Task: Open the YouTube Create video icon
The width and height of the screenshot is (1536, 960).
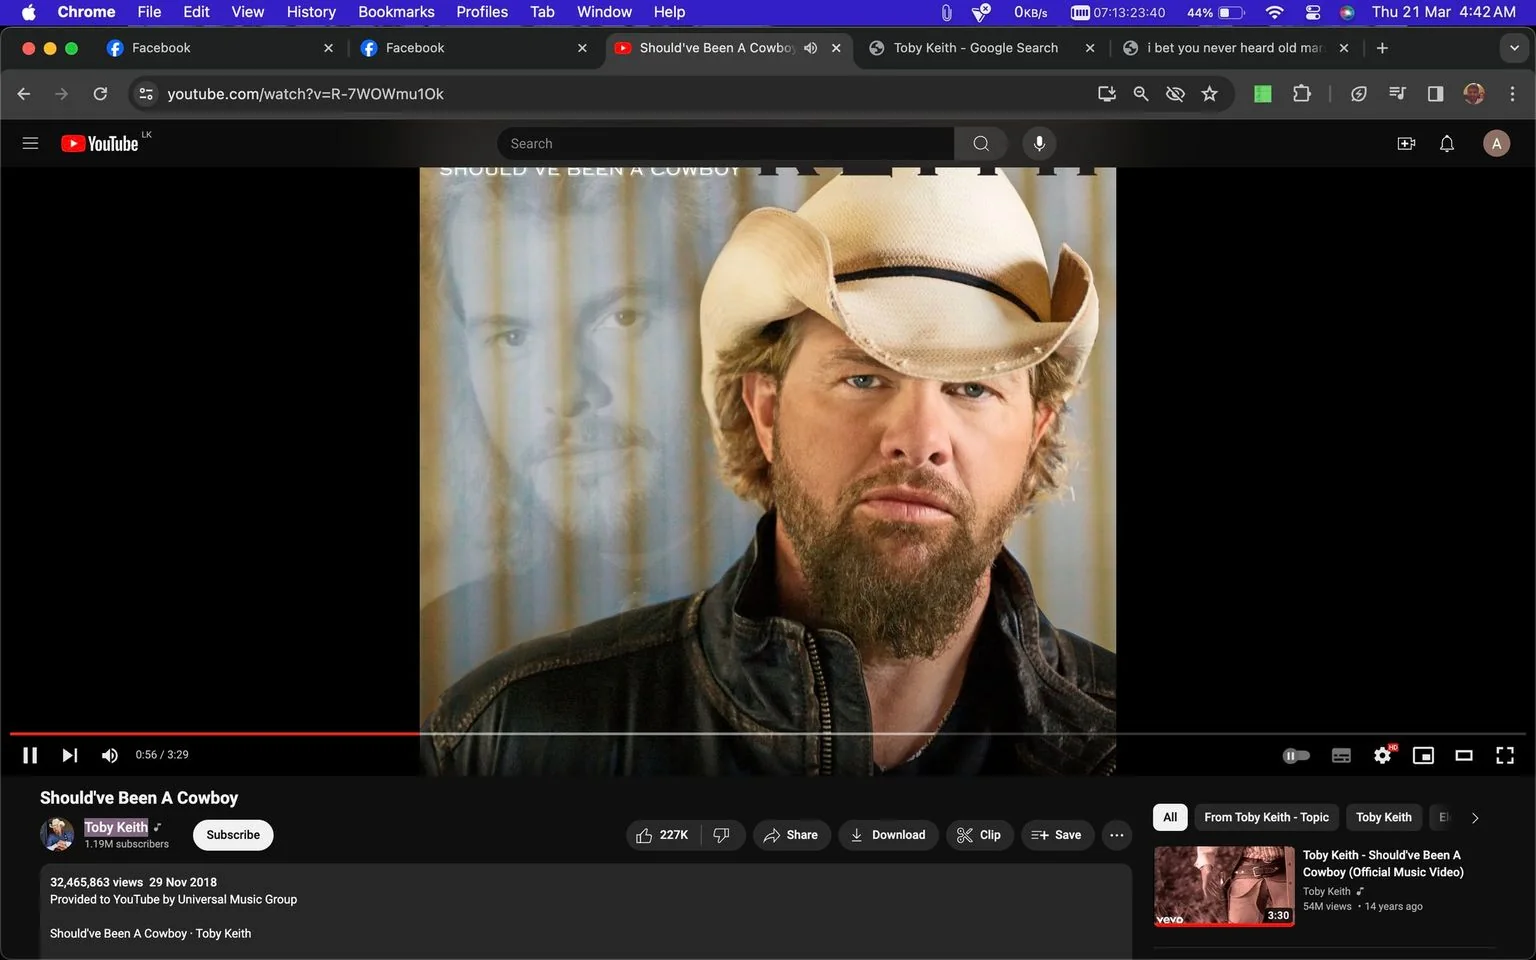Action: tap(1406, 143)
